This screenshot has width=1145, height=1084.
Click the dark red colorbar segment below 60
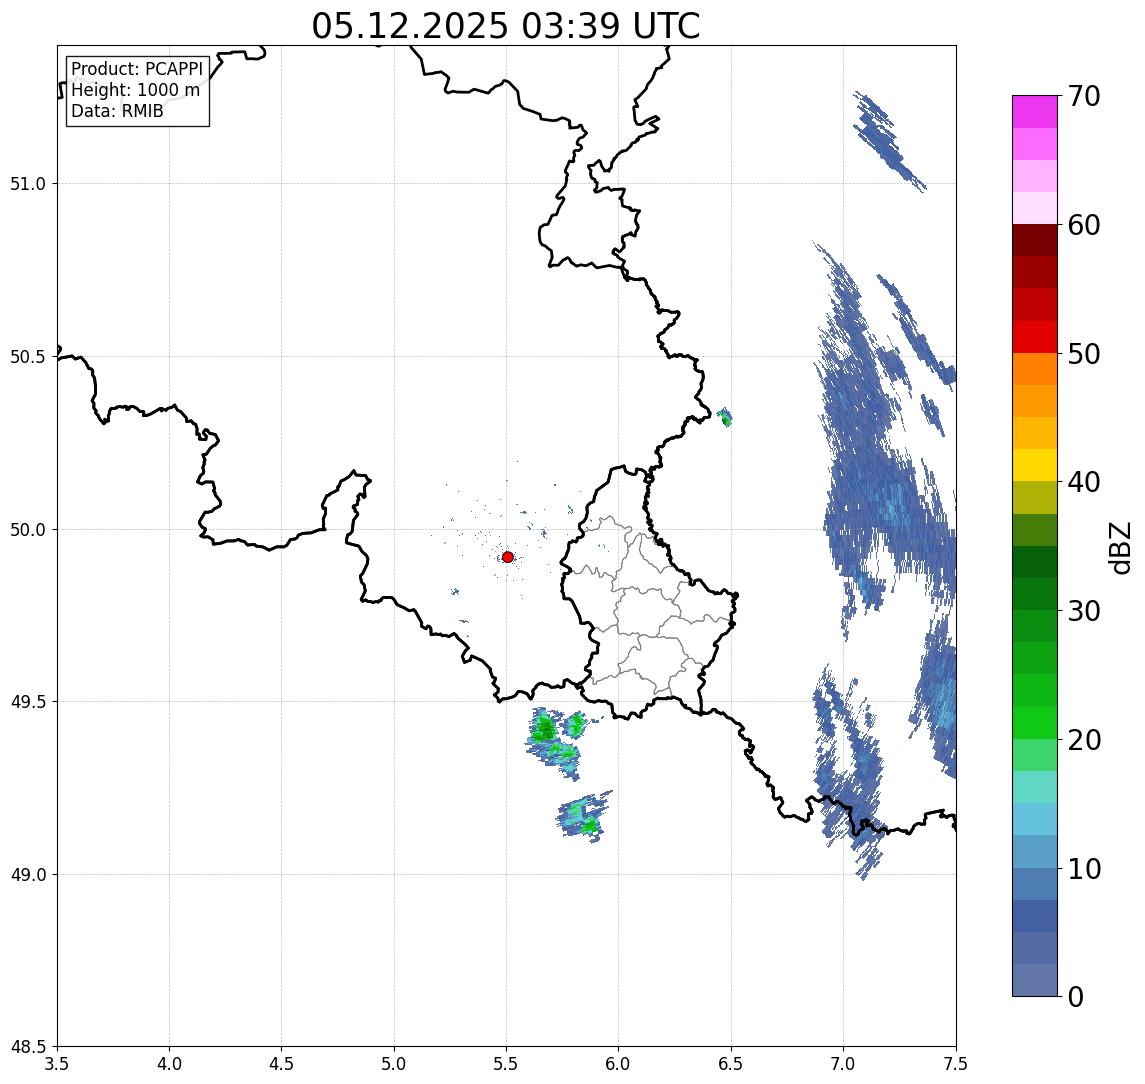[1035, 240]
